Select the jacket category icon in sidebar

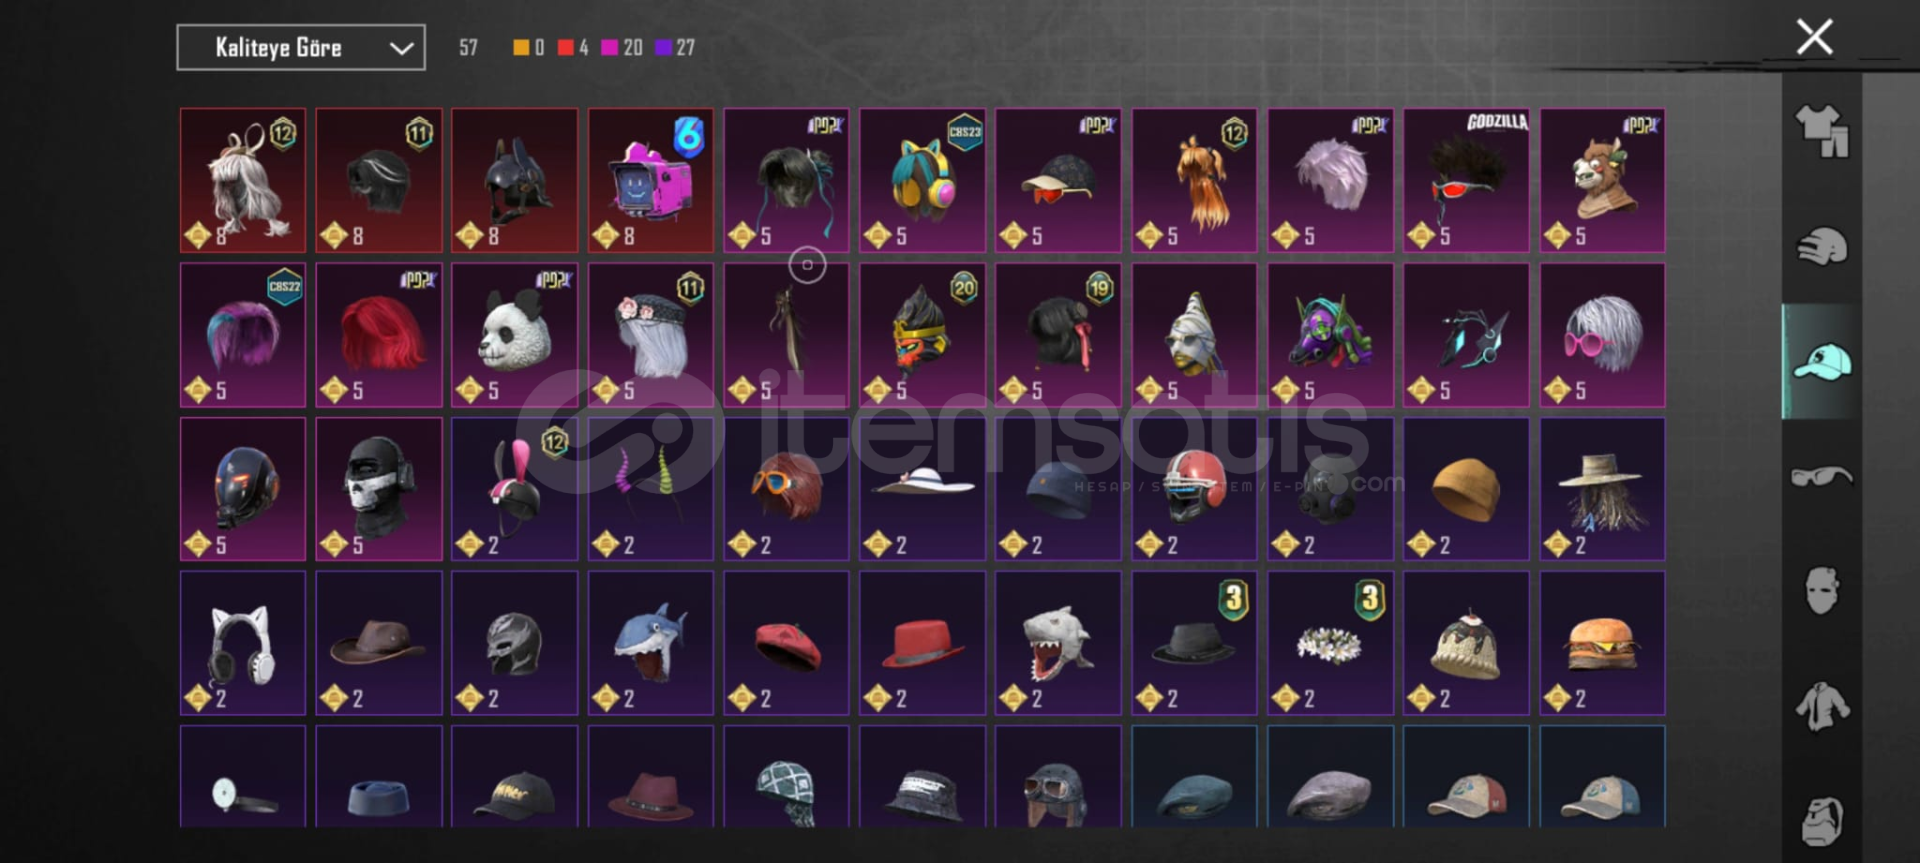tap(1821, 706)
